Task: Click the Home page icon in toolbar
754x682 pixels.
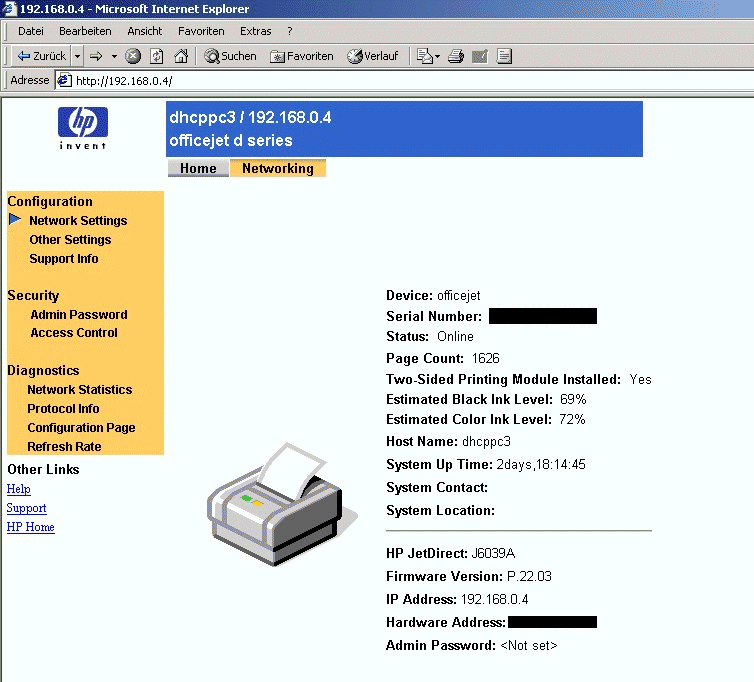Action: pos(181,56)
